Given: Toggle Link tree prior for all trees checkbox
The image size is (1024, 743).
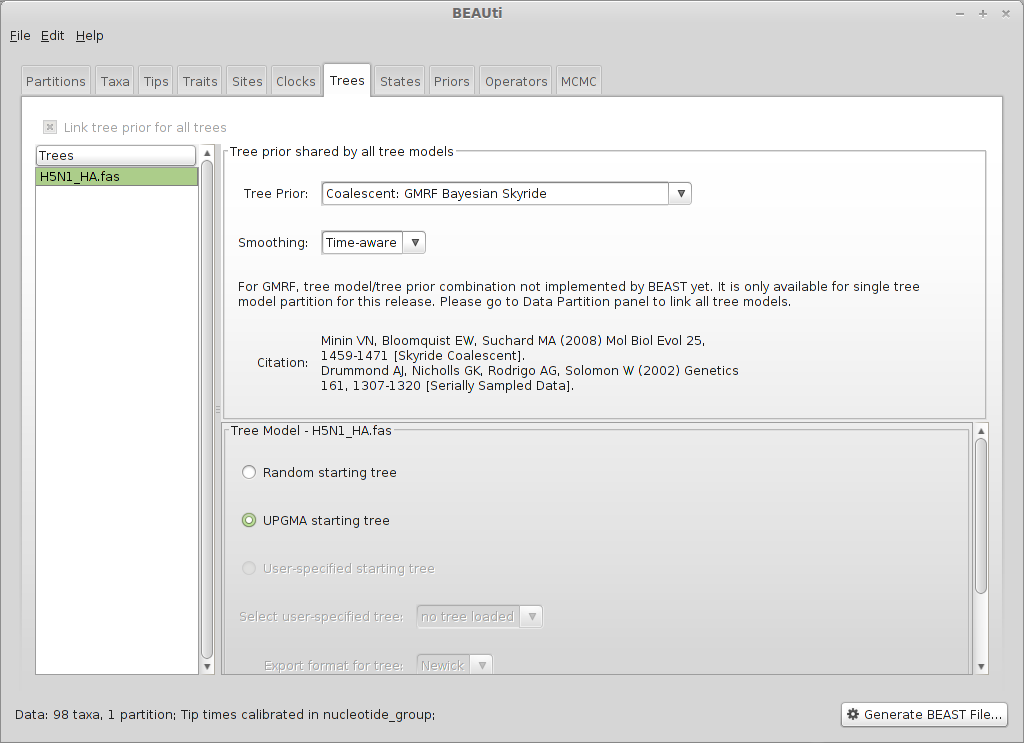Looking at the screenshot, I should [50, 127].
